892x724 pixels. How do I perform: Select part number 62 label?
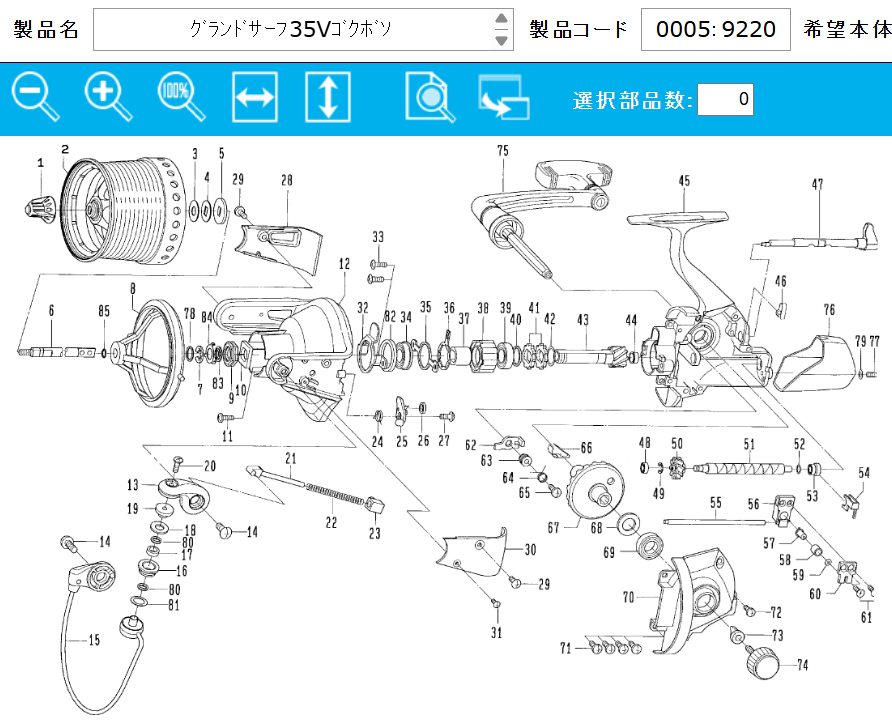point(470,445)
